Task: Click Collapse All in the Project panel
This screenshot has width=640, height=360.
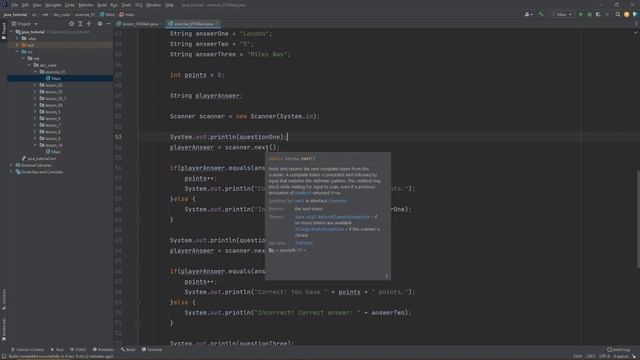Action: click(89, 24)
